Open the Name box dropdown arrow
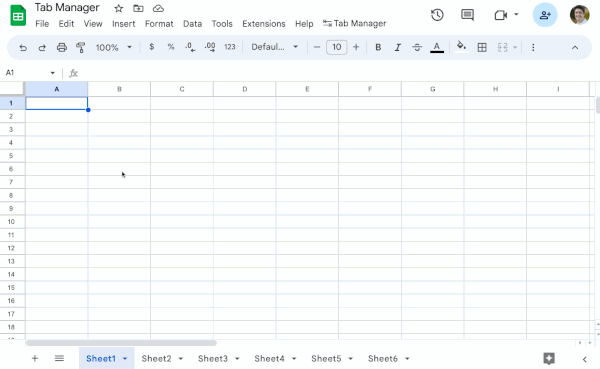 point(52,73)
